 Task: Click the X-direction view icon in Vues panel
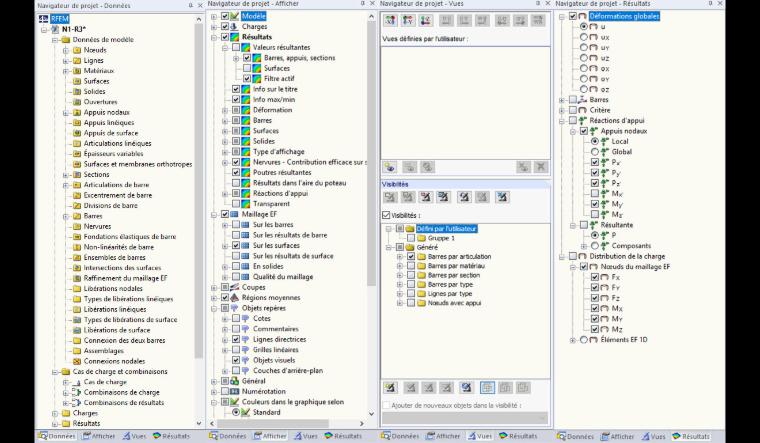(390, 20)
